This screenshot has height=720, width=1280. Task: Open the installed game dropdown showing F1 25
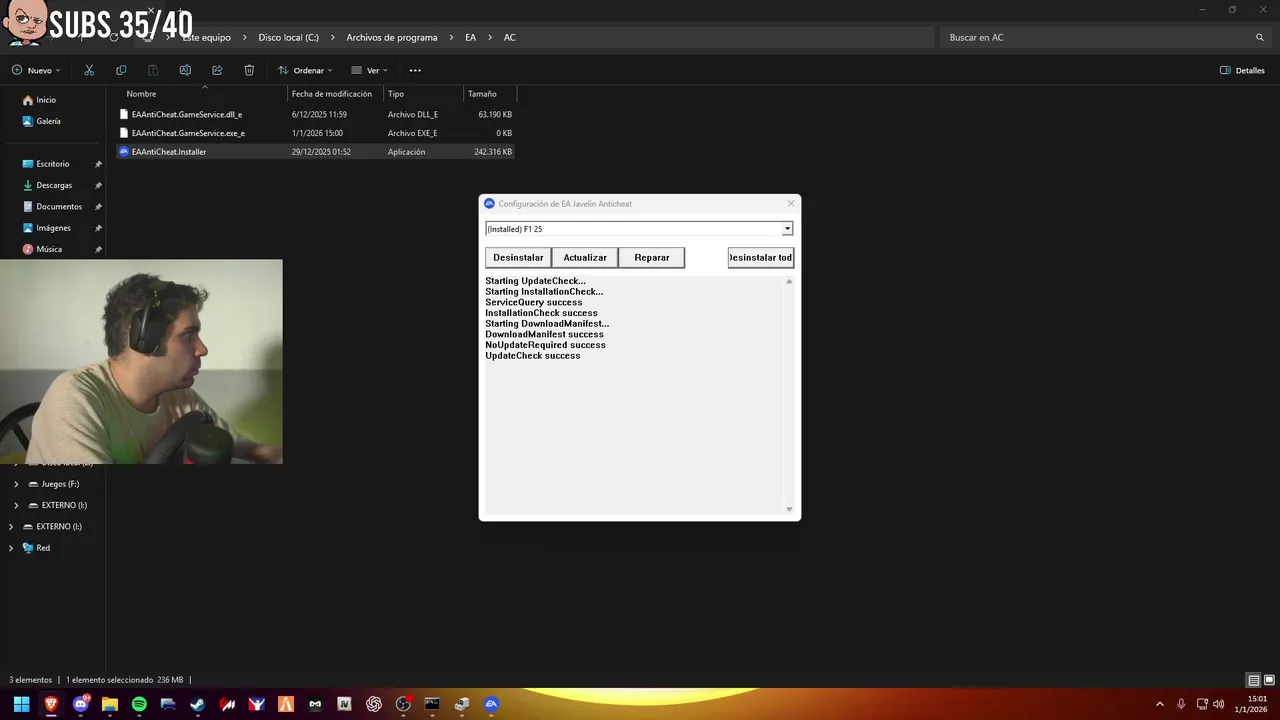(639, 229)
